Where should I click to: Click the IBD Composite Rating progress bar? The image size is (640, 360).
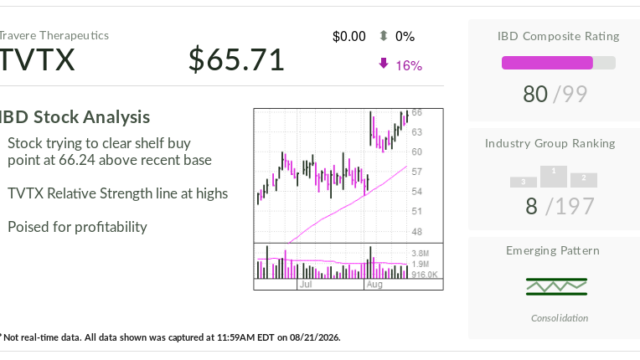click(558, 63)
